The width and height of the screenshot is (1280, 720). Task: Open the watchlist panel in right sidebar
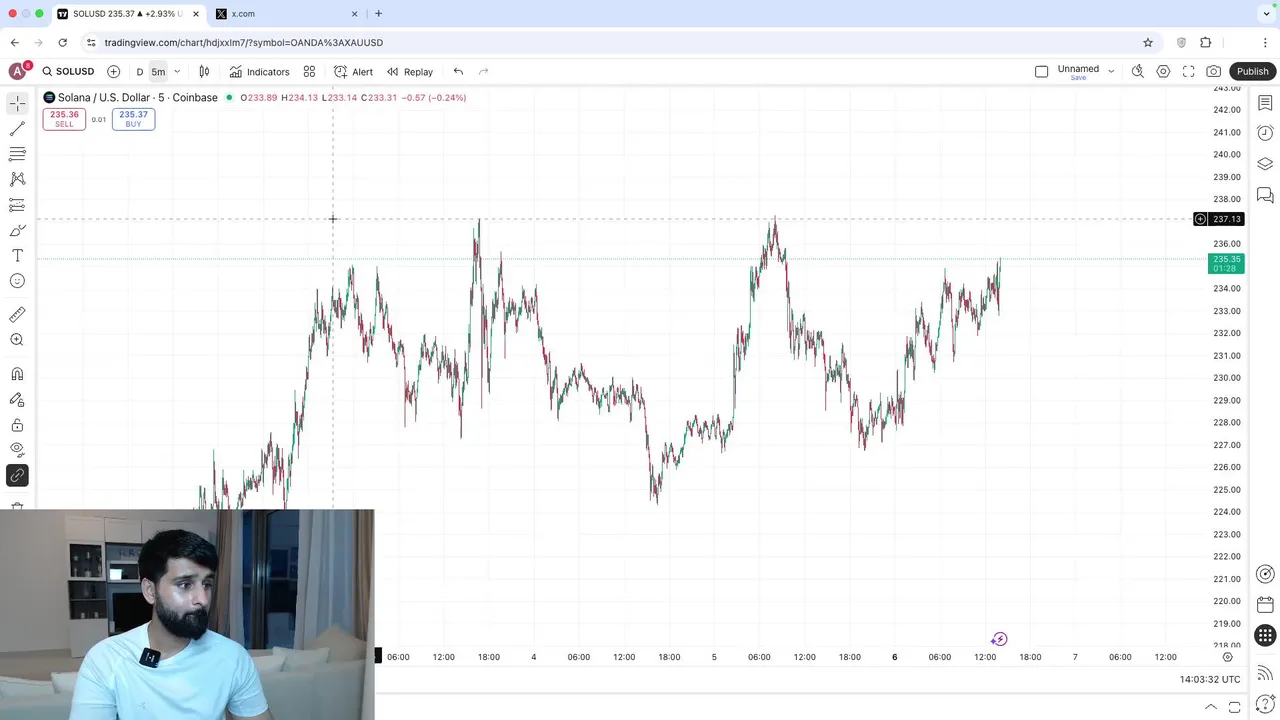1265,103
